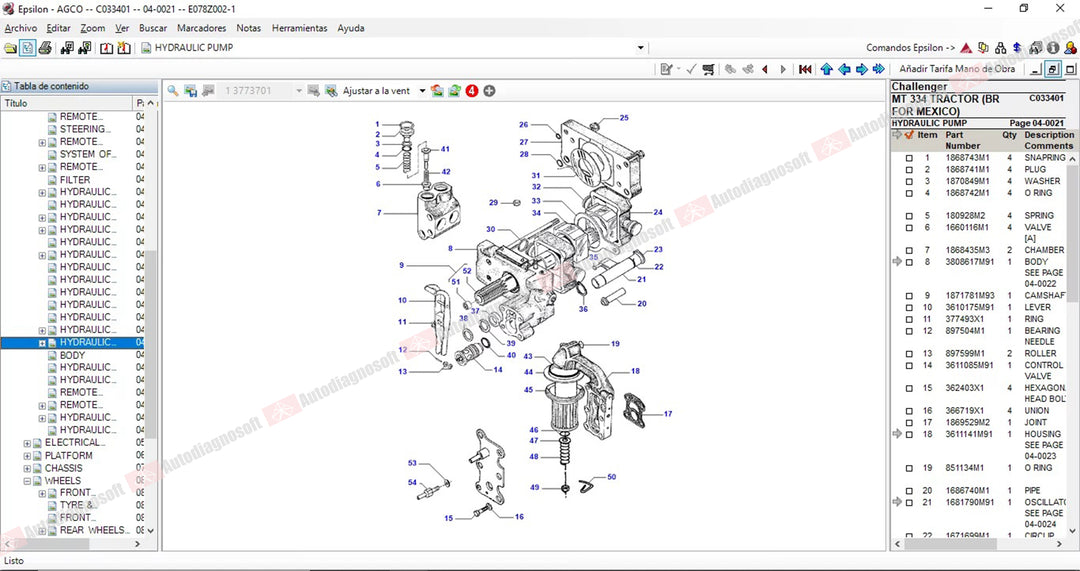
Task: Check the box for item 9 CAMSHAFT
Action: 909,295
